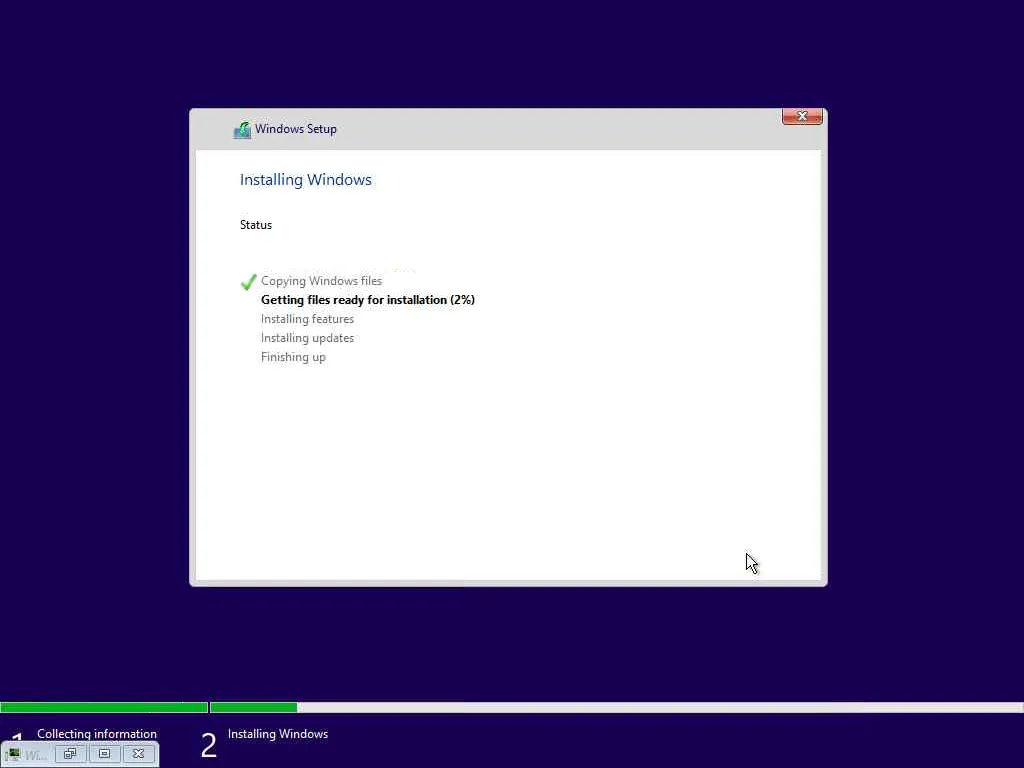
Task: Click the Installing Windows progress bar segment
Action: click(616, 707)
